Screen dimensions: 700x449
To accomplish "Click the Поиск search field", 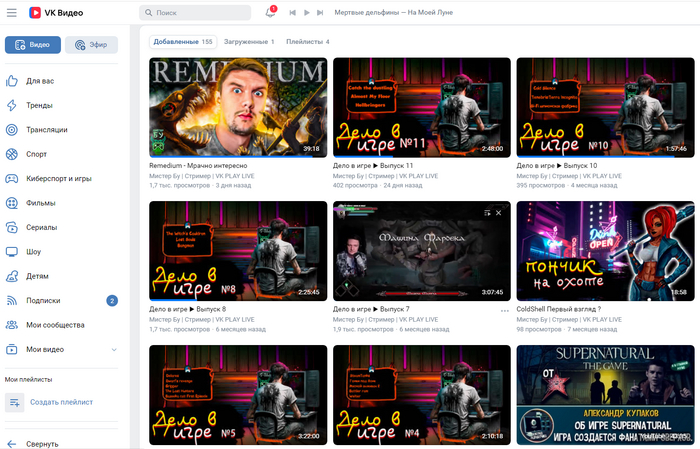I will [195, 13].
